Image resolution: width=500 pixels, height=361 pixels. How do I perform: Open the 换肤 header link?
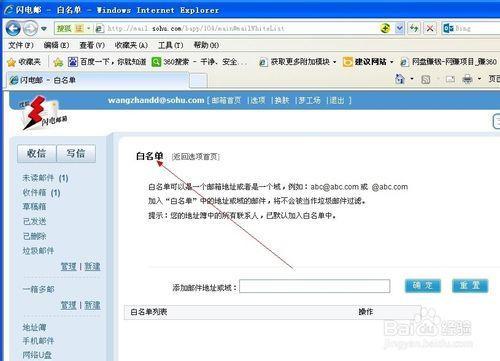click(282, 100)
